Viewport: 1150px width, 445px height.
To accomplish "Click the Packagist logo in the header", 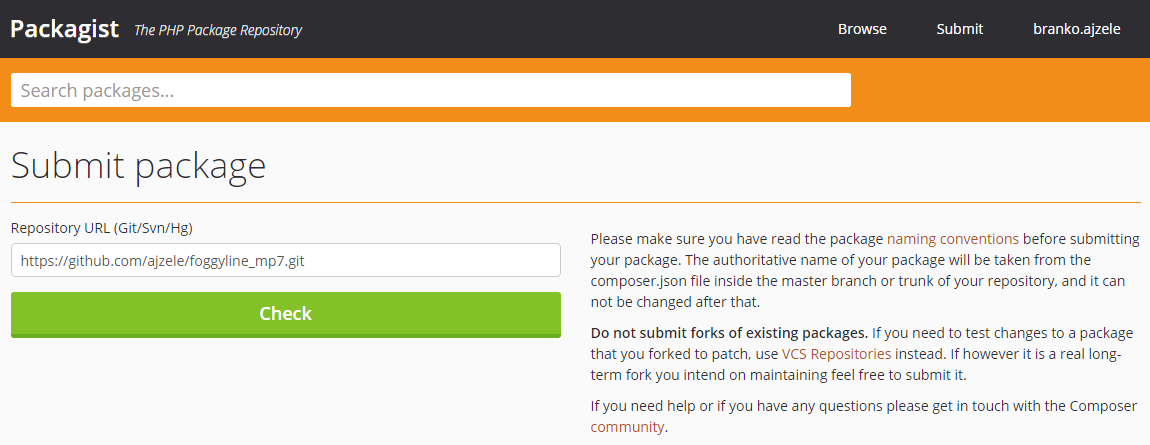I will pos(65,29).
